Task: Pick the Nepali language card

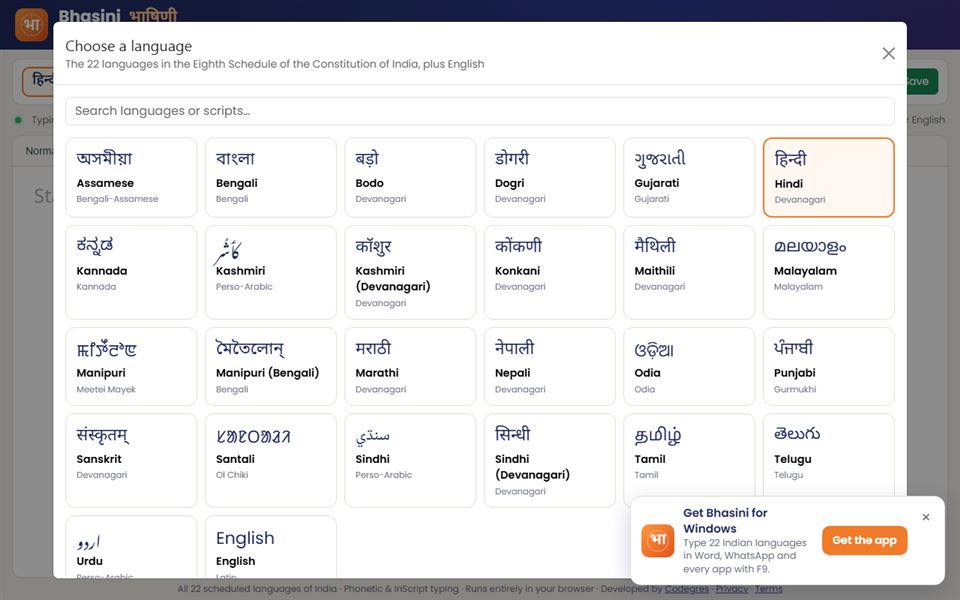Action: pyautogui.click(x=550, y=366)
